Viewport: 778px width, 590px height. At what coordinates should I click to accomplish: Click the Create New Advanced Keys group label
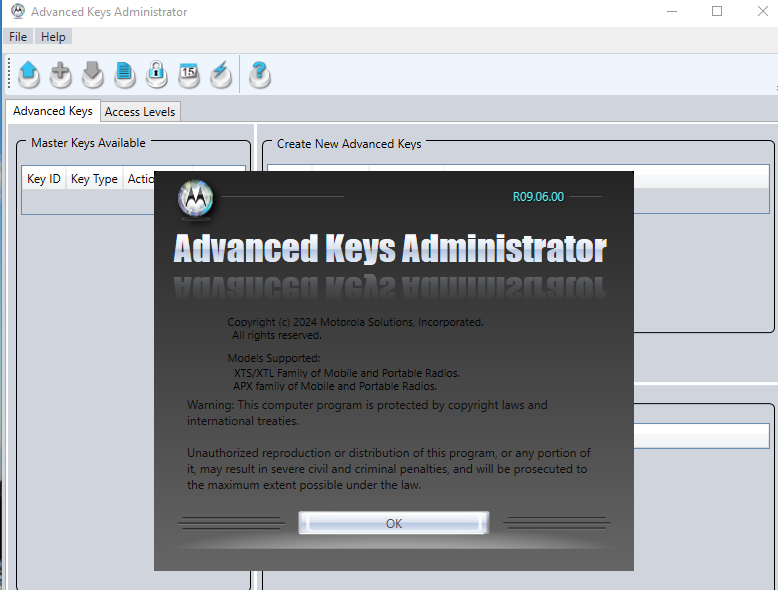(x=349, y=144)
